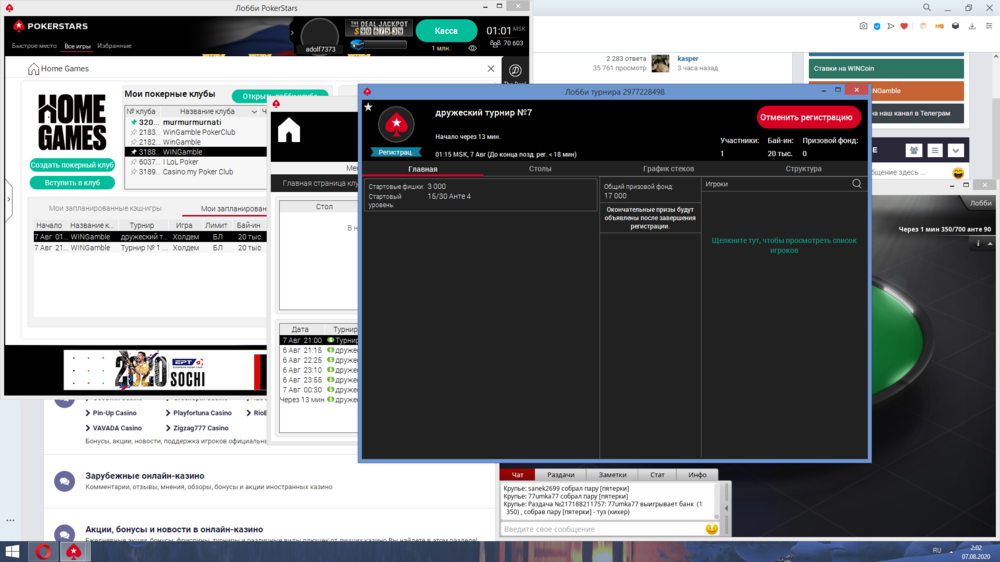The width and height of the screenshot is (1000, 562).
Task: Expand the chat box chevron dropdown
Action: 956,150
